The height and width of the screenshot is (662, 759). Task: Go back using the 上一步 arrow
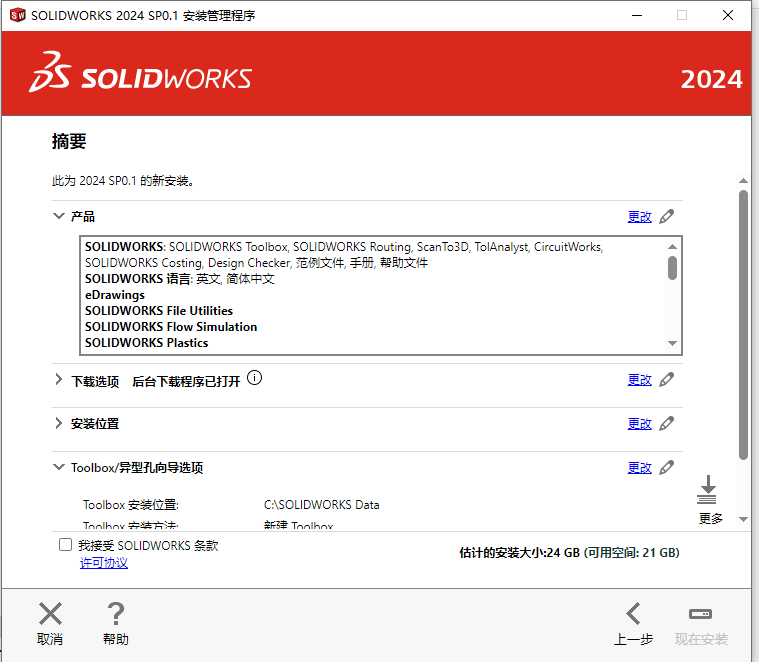(633, 614)
